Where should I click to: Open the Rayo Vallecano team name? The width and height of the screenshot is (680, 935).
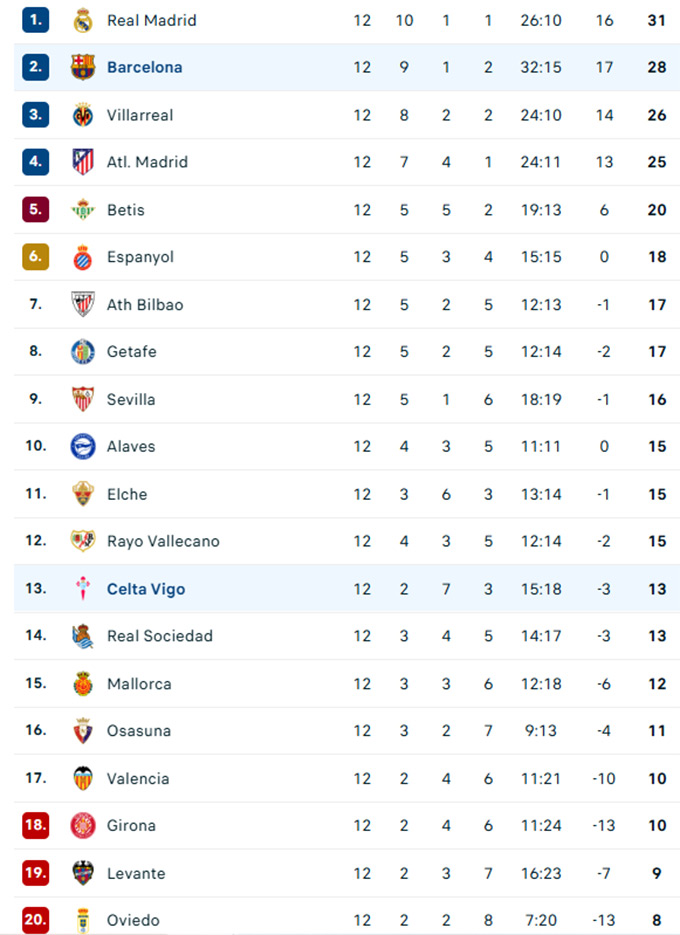163,541
